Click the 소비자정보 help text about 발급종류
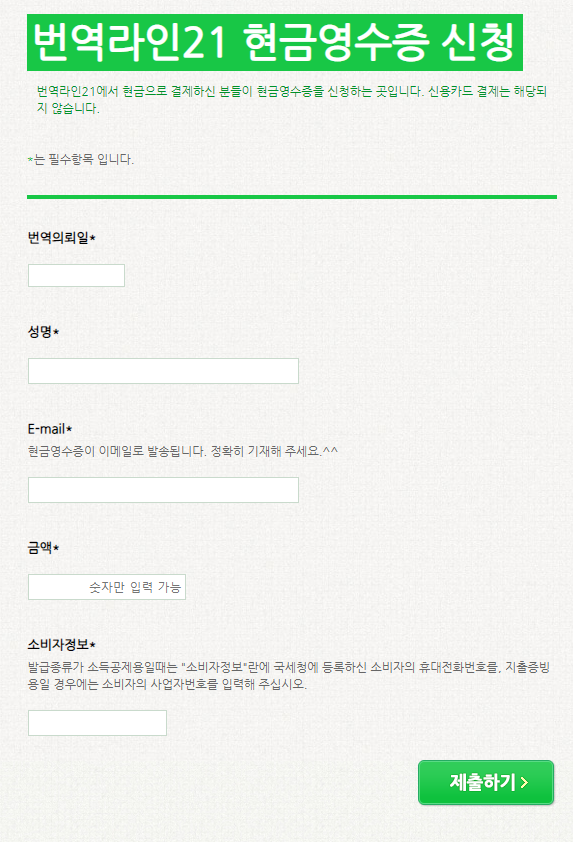 [289, 676]
